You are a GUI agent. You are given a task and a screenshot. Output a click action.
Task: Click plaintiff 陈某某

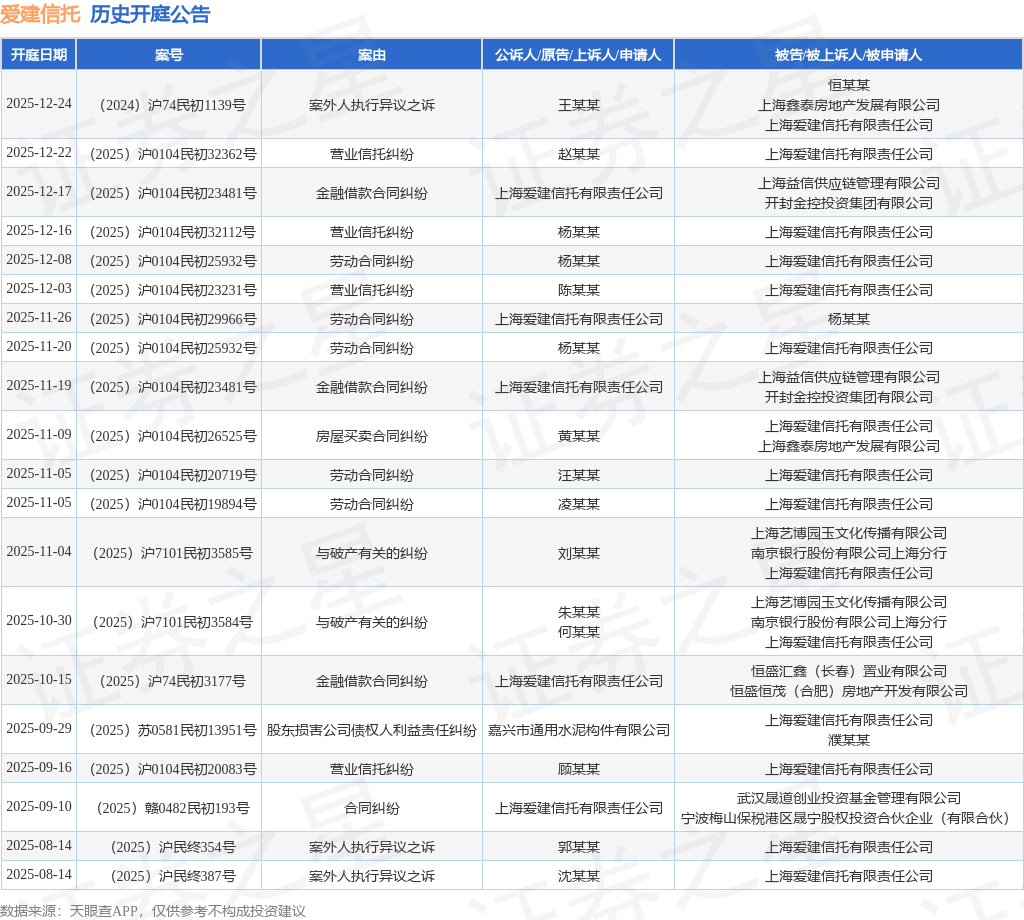[579, 290]
